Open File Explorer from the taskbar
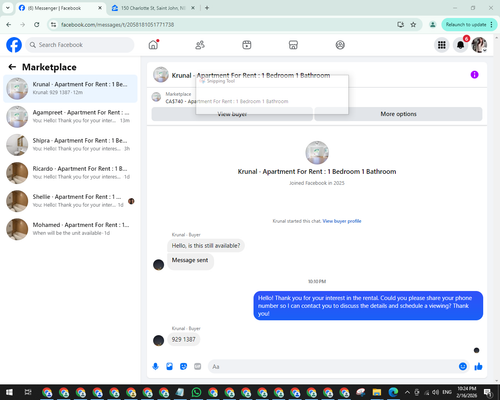 [x=377, y=392]
